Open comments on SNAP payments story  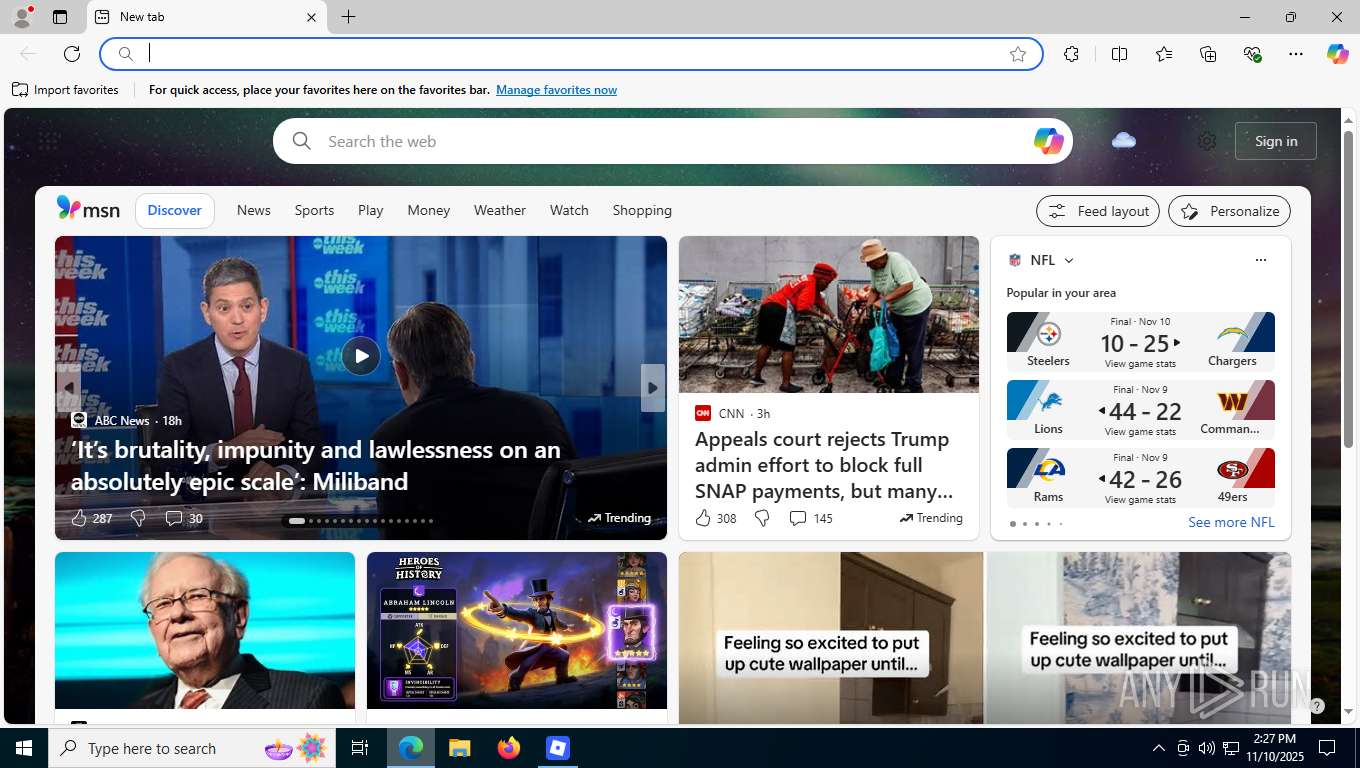pos(810,518)
